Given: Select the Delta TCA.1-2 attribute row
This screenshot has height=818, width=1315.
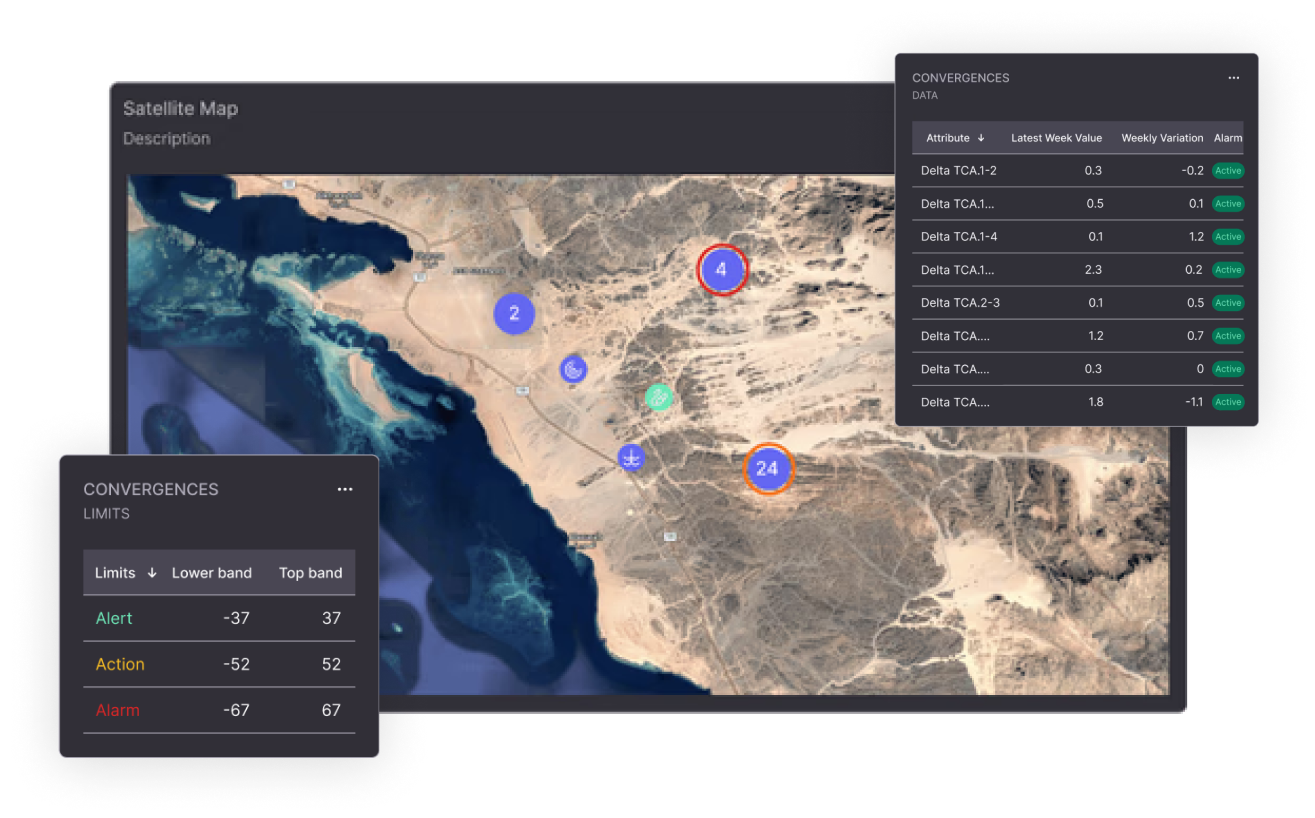Looking at the screenshot, I should click(958, 171).
